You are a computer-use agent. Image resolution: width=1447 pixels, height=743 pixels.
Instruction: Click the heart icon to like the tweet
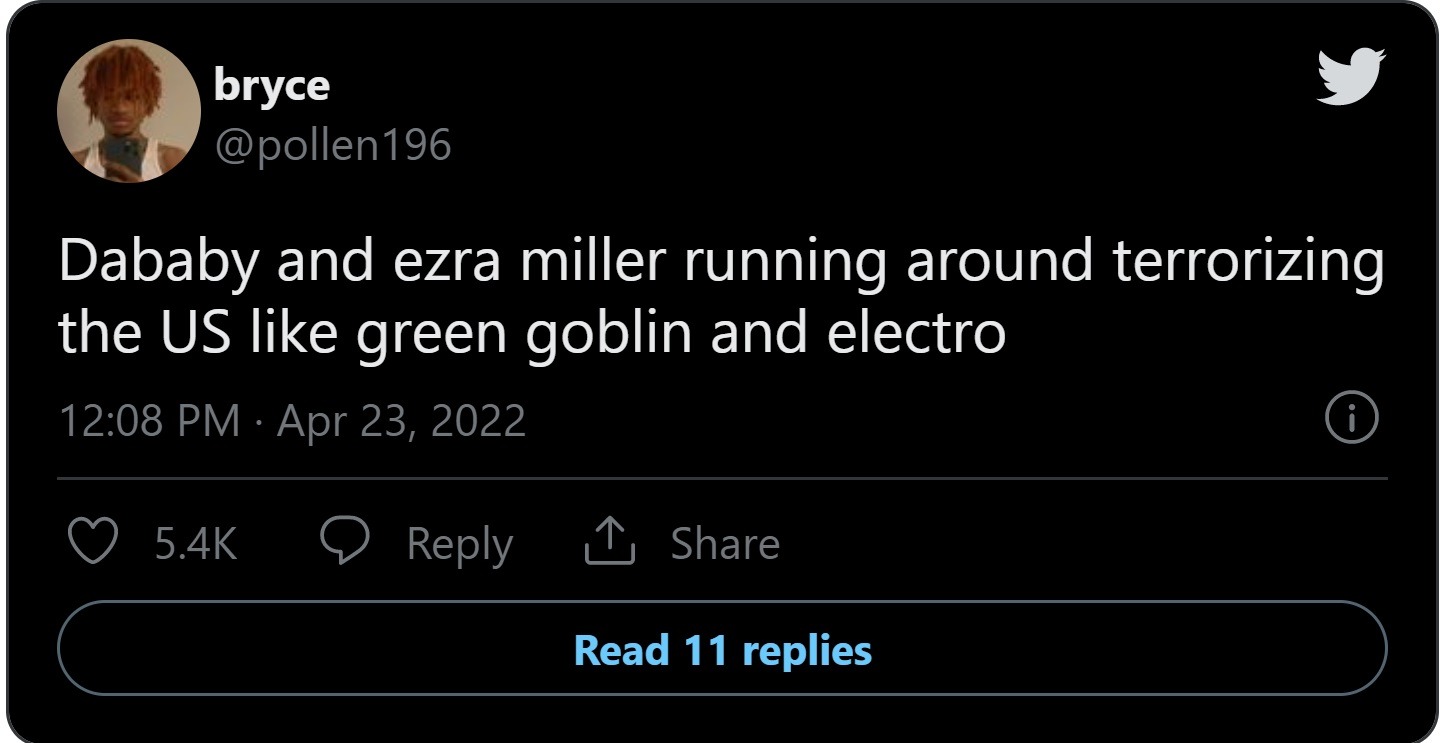[x=91, y=544]
